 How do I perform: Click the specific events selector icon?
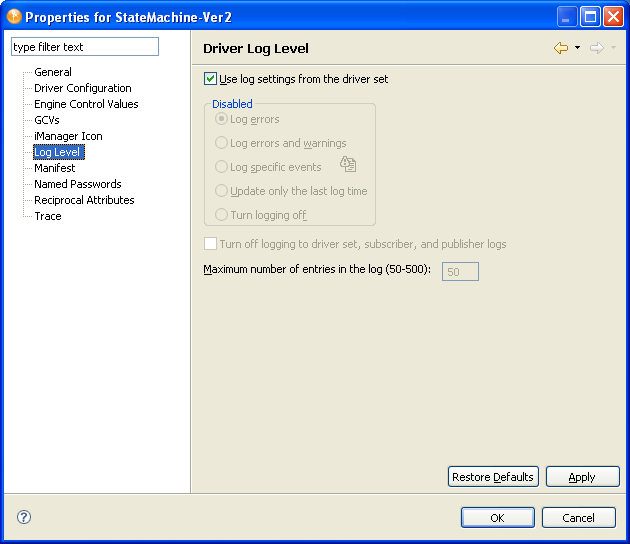click(348, 164)
